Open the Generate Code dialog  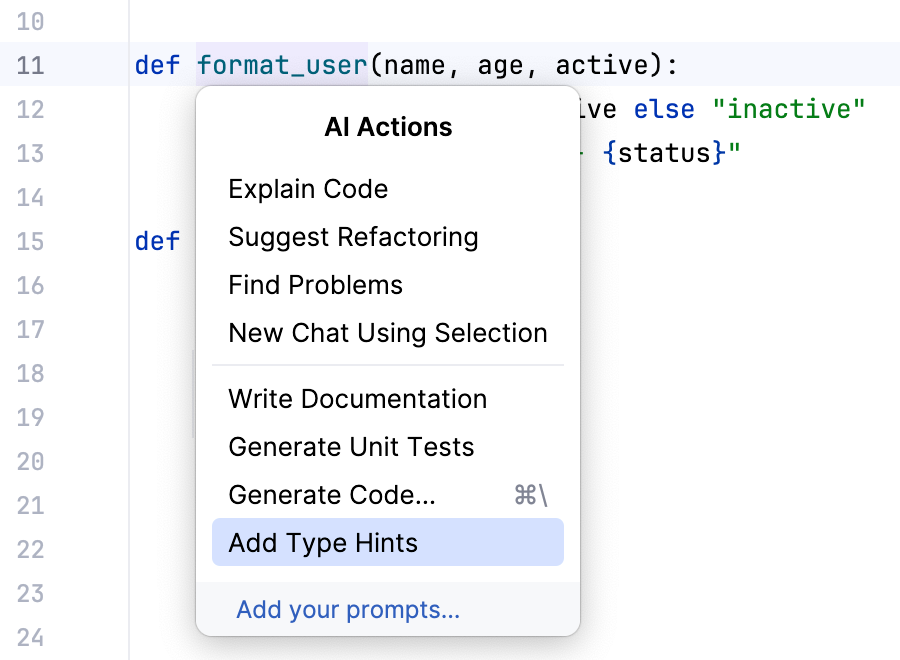pos(332,495)
